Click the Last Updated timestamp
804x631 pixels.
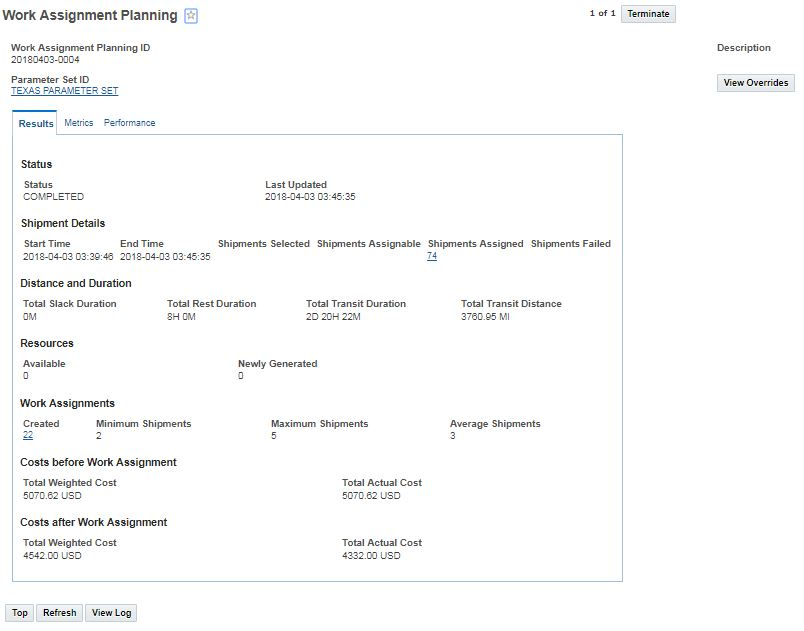pos(310,197)
